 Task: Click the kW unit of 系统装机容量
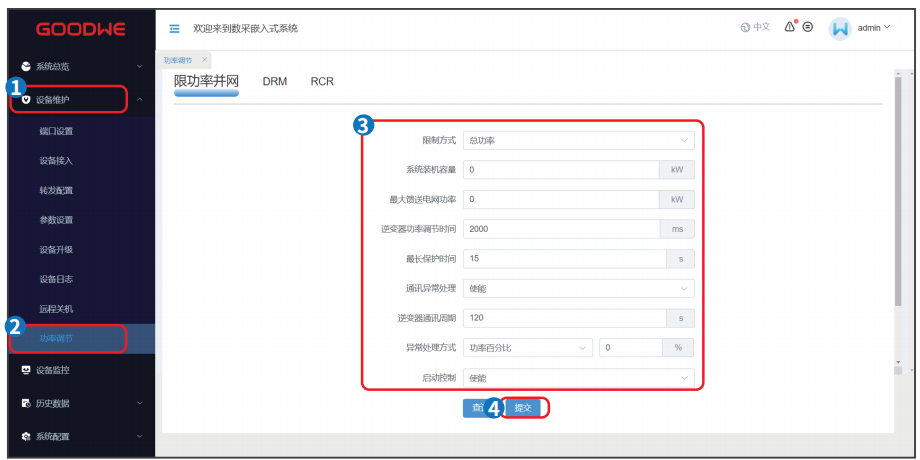(x=678, y=170)
